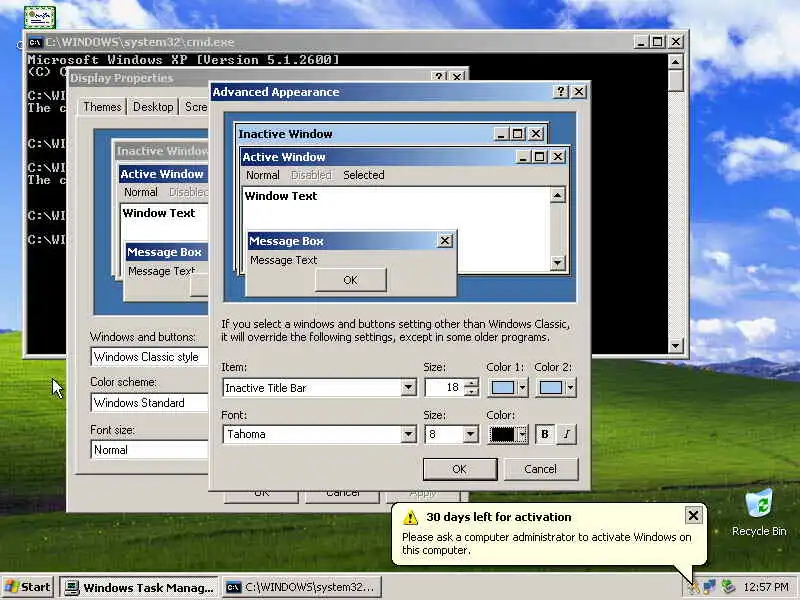
Task: Select the desktop icon at top-left corner
Action: 39,17
